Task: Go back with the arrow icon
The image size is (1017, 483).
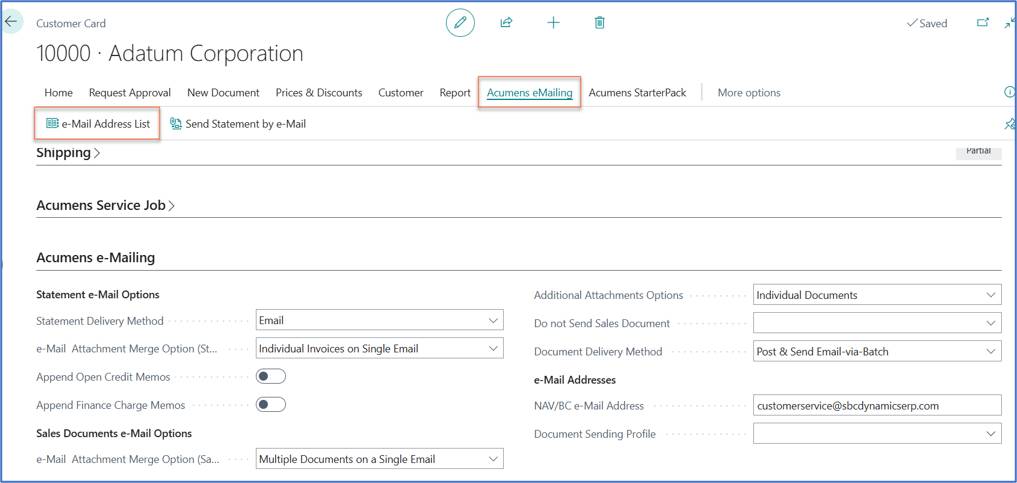Action: click(x=11, y=21)
